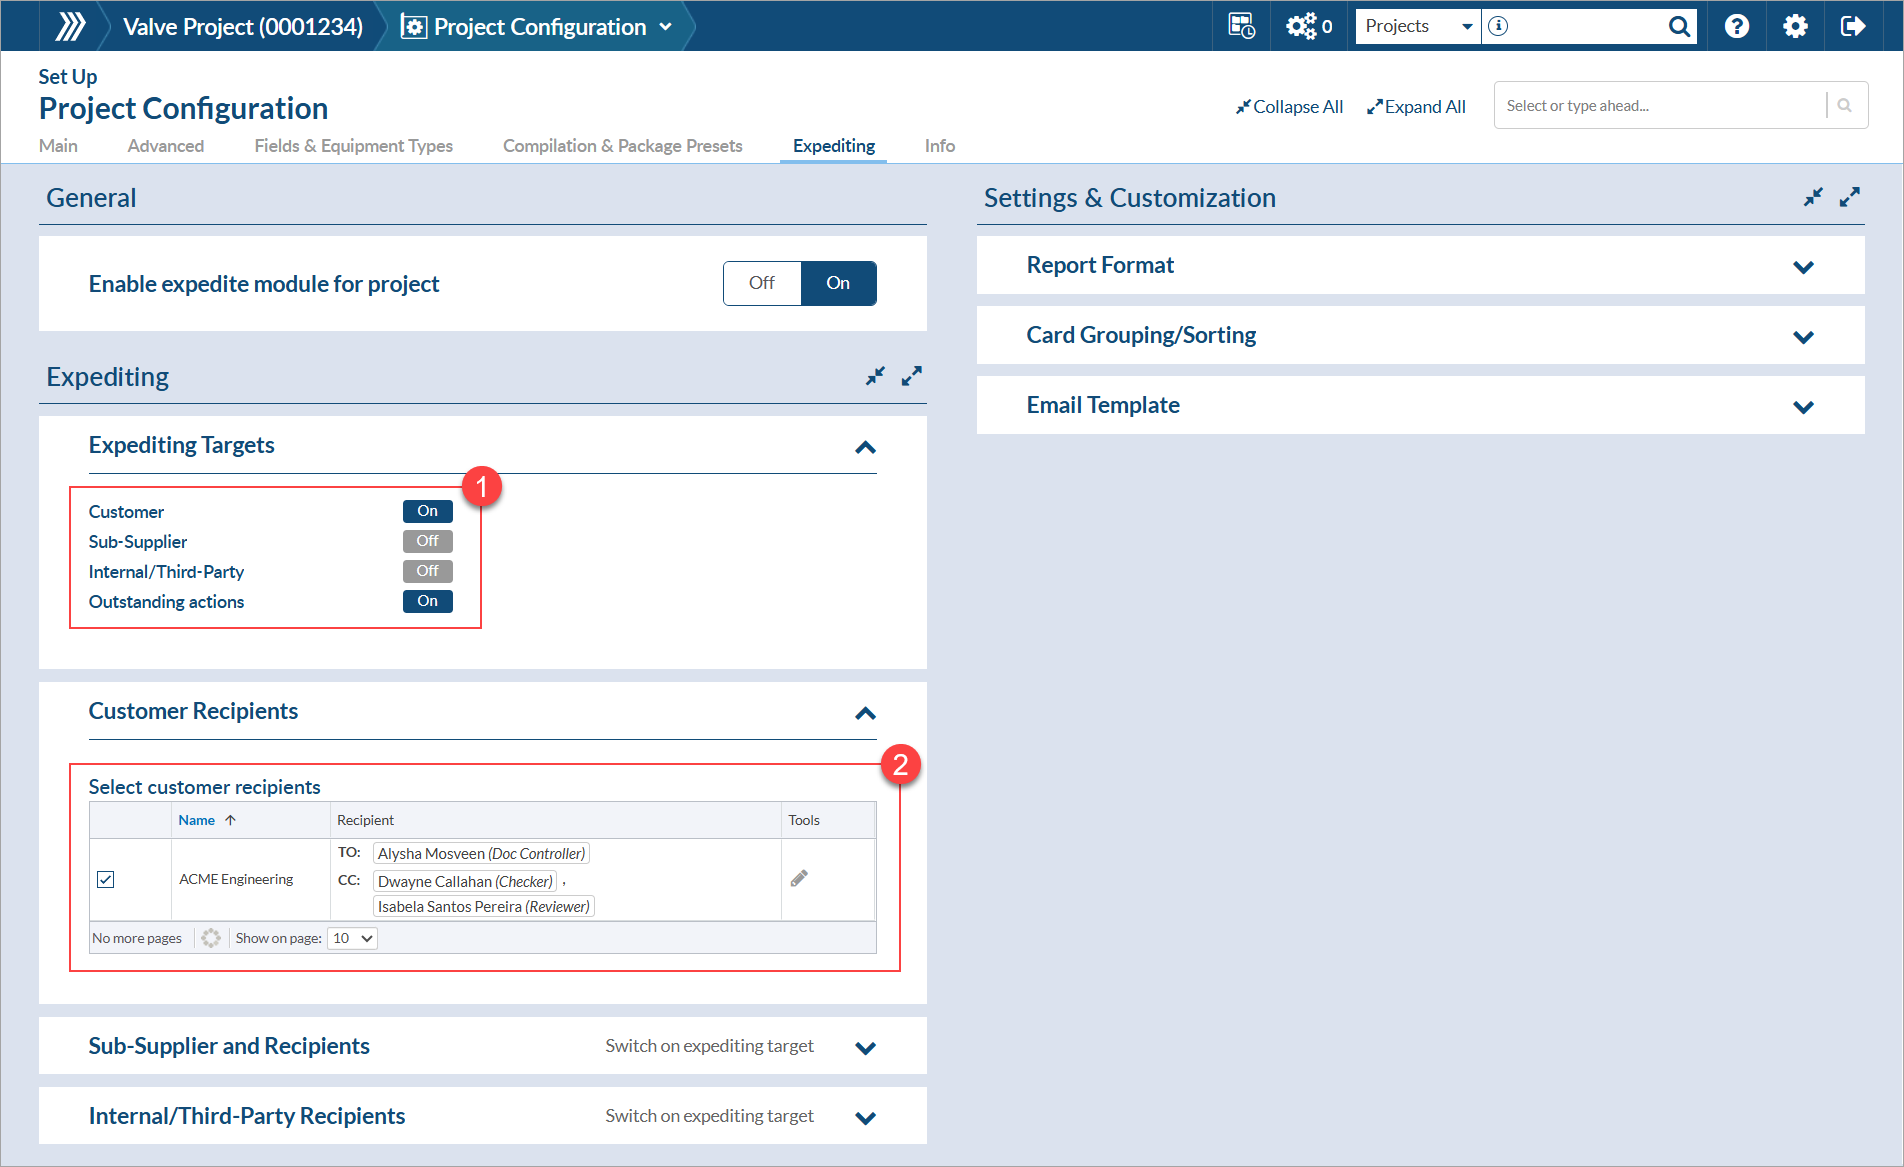
Task: Toggle the Sub-Supplier expediting target
Action: [428, 541]
